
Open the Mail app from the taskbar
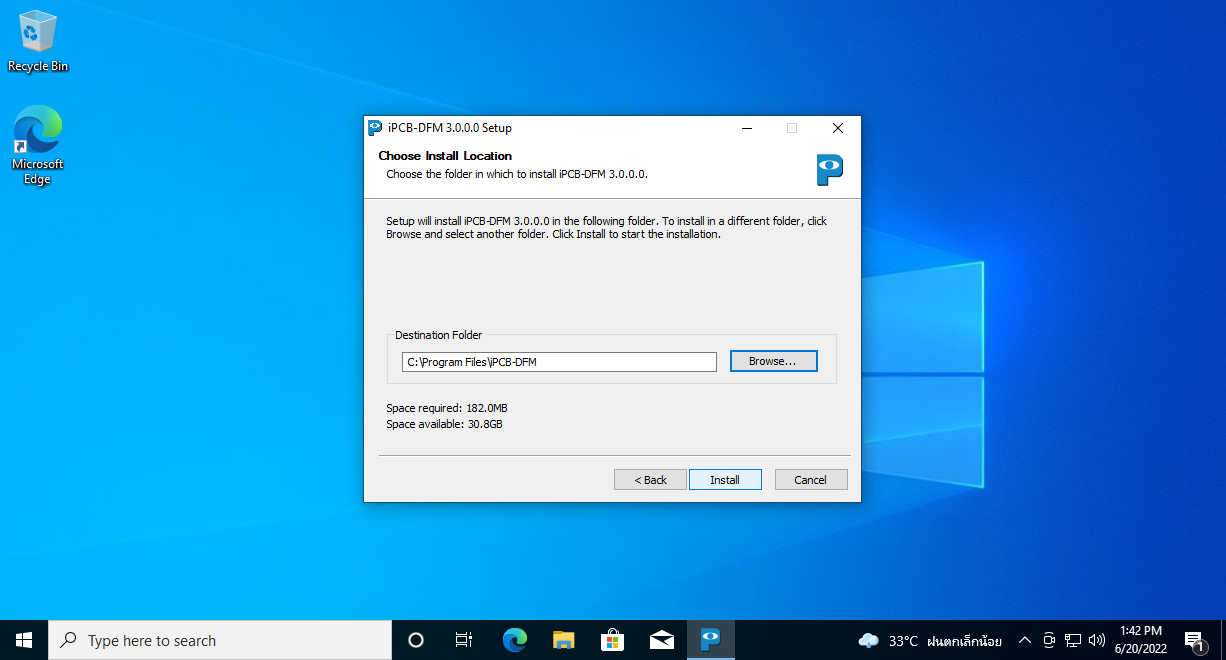point(662,640)
